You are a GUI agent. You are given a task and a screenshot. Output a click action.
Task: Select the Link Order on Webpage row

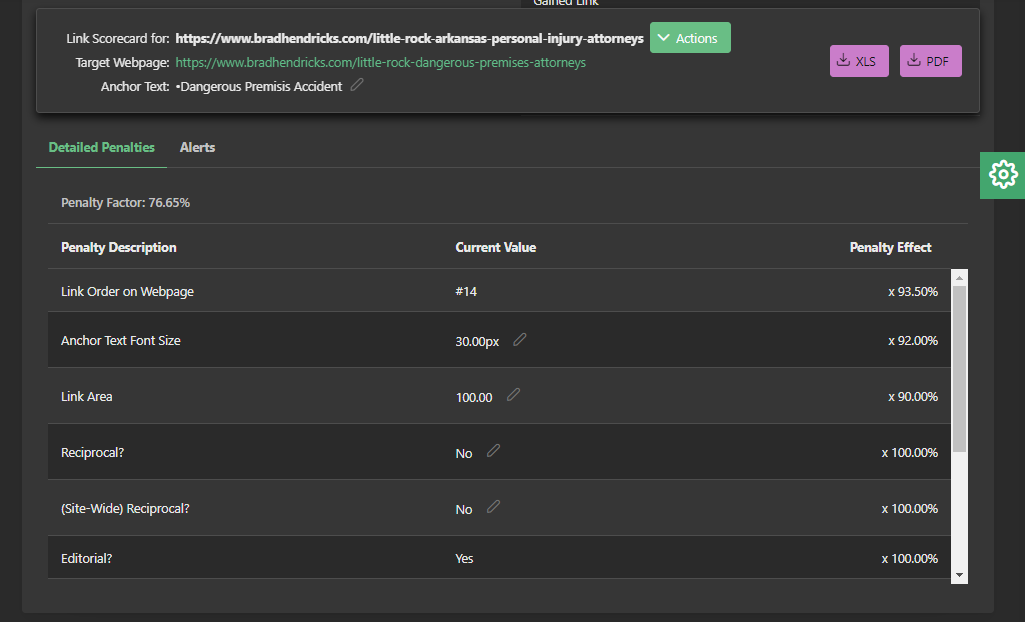128,291
